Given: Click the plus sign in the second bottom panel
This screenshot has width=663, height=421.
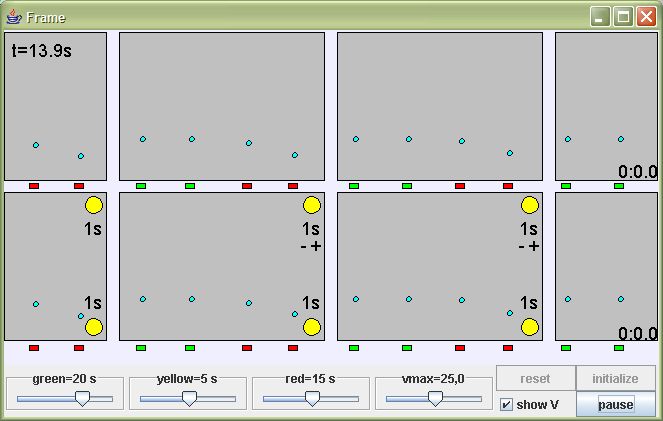Looking at the screenshot, I should click(x=316, y=246).
